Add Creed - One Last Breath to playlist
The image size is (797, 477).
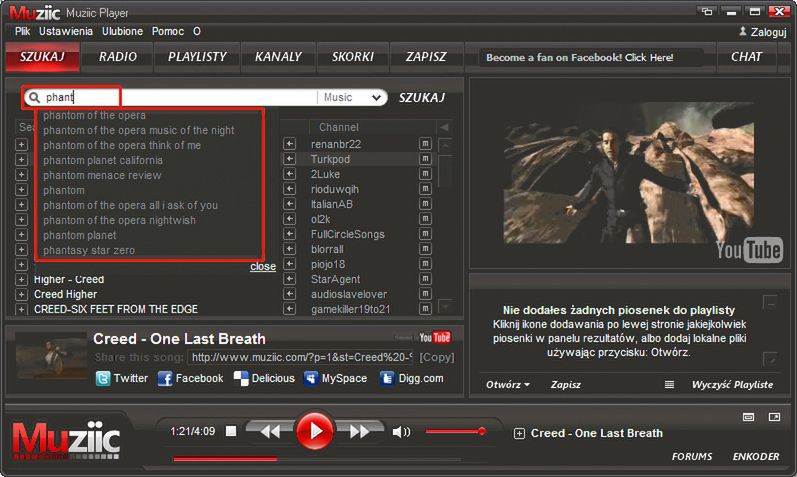(x=519, y=434)
